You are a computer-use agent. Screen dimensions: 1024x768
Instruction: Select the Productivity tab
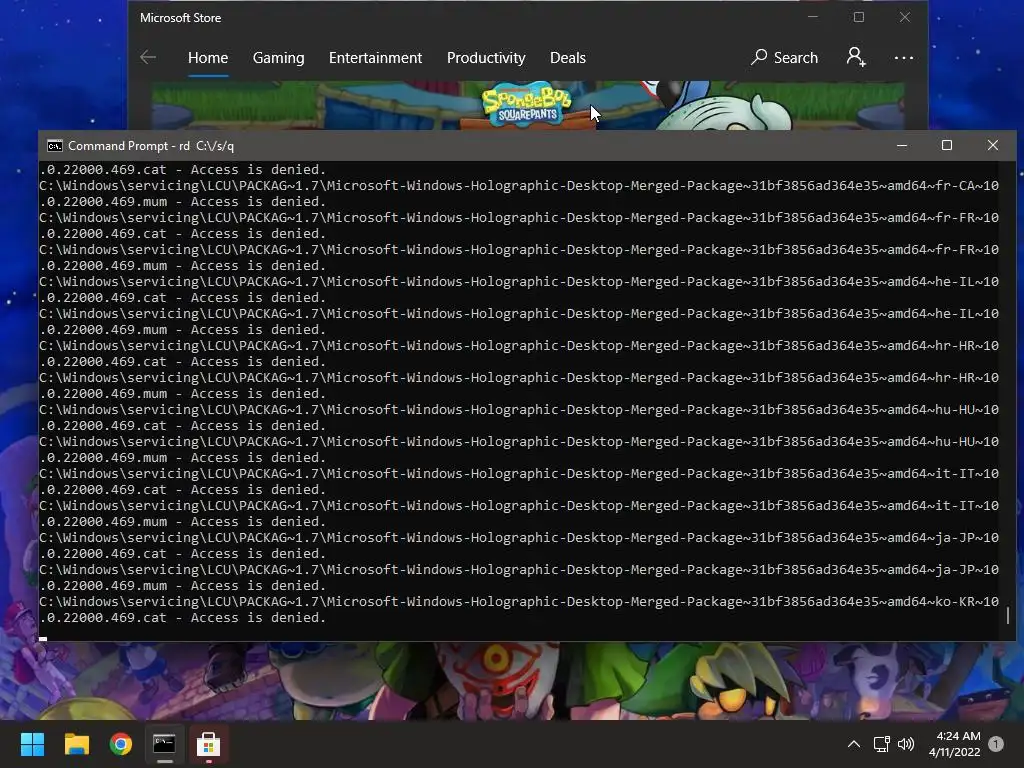486,57
